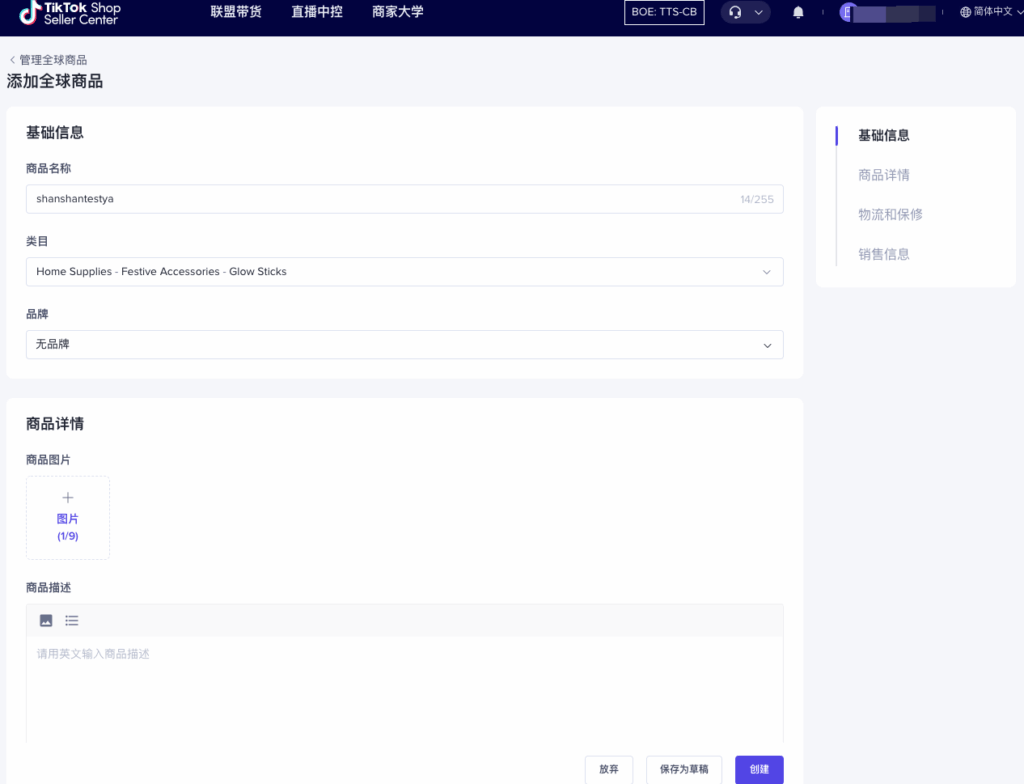Discard changes with the 放弃 button
The height and width of the screenshot is (784, 1024).
coord(609,769)
